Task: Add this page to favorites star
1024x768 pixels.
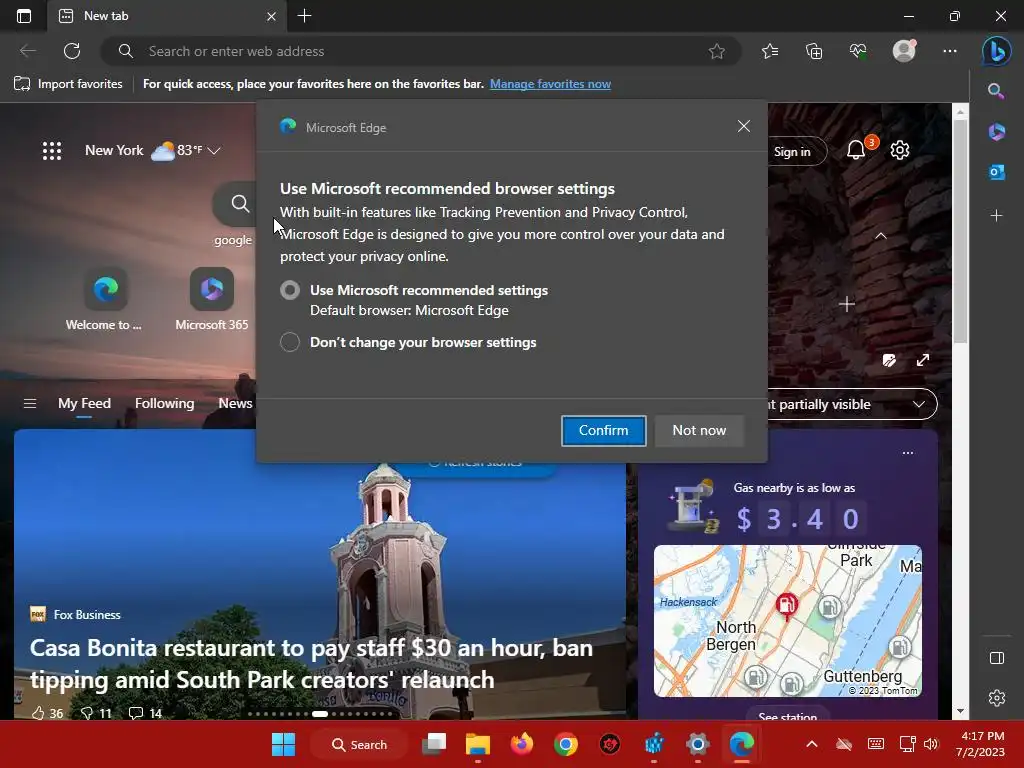Action: click(x=716, y=51)
